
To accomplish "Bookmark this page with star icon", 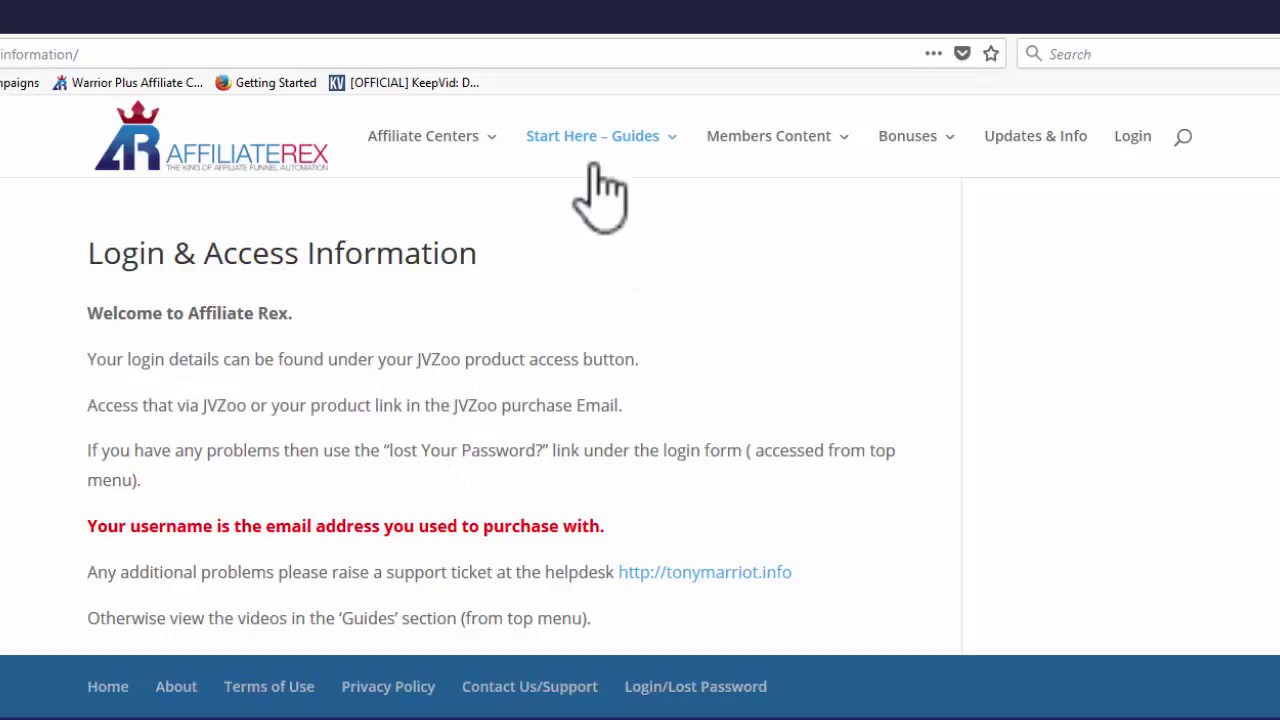I will click(x=991, y=54).
